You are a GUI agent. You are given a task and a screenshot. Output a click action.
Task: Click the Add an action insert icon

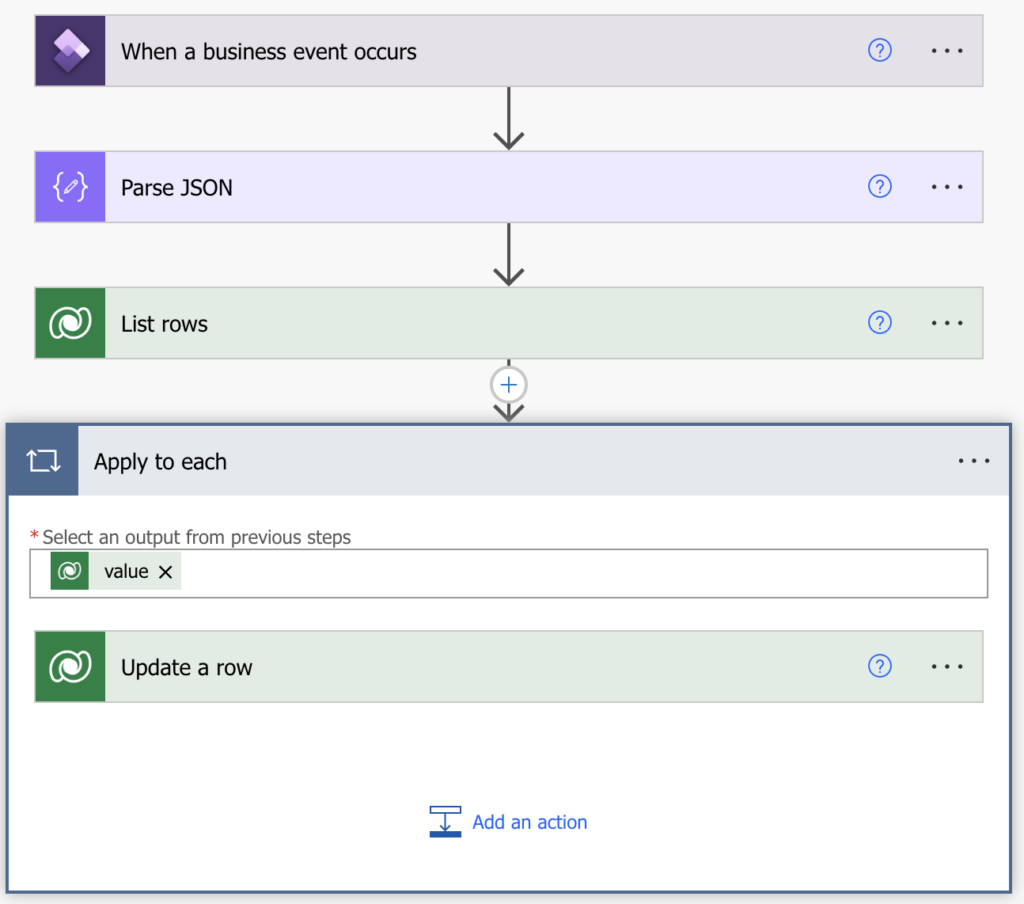(x=445, y=821)
